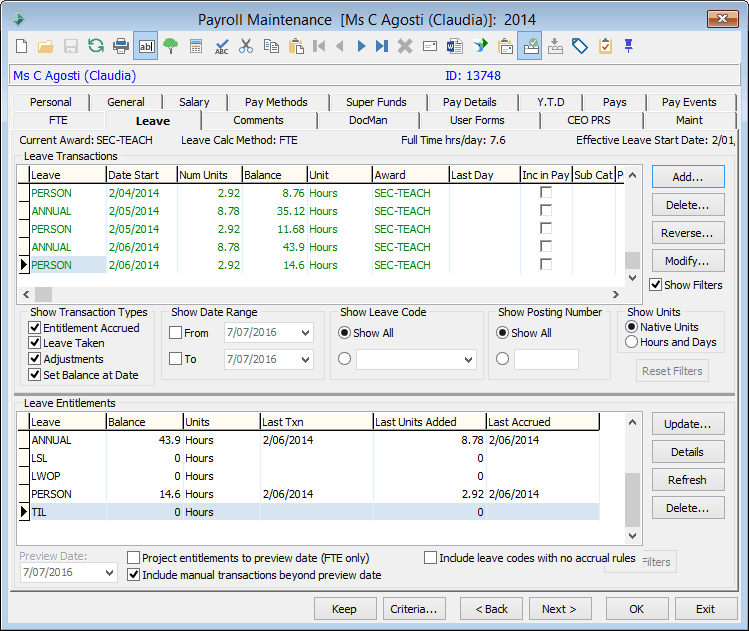Select specific leave code radio button
Viewport: 749px width, 631px height.
tap(344, 359)
